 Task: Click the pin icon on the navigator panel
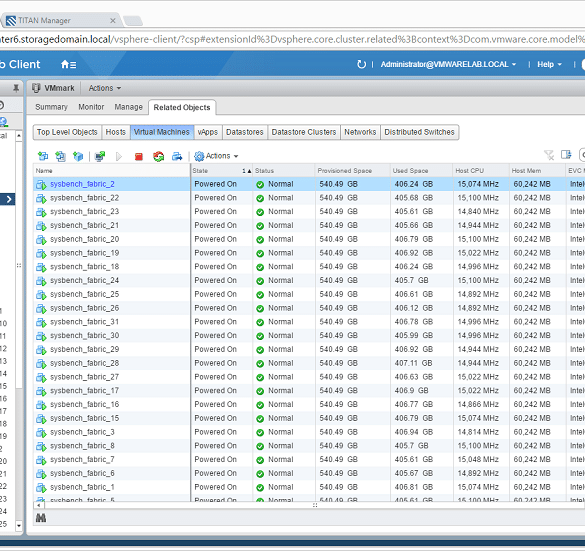[16, 88]
